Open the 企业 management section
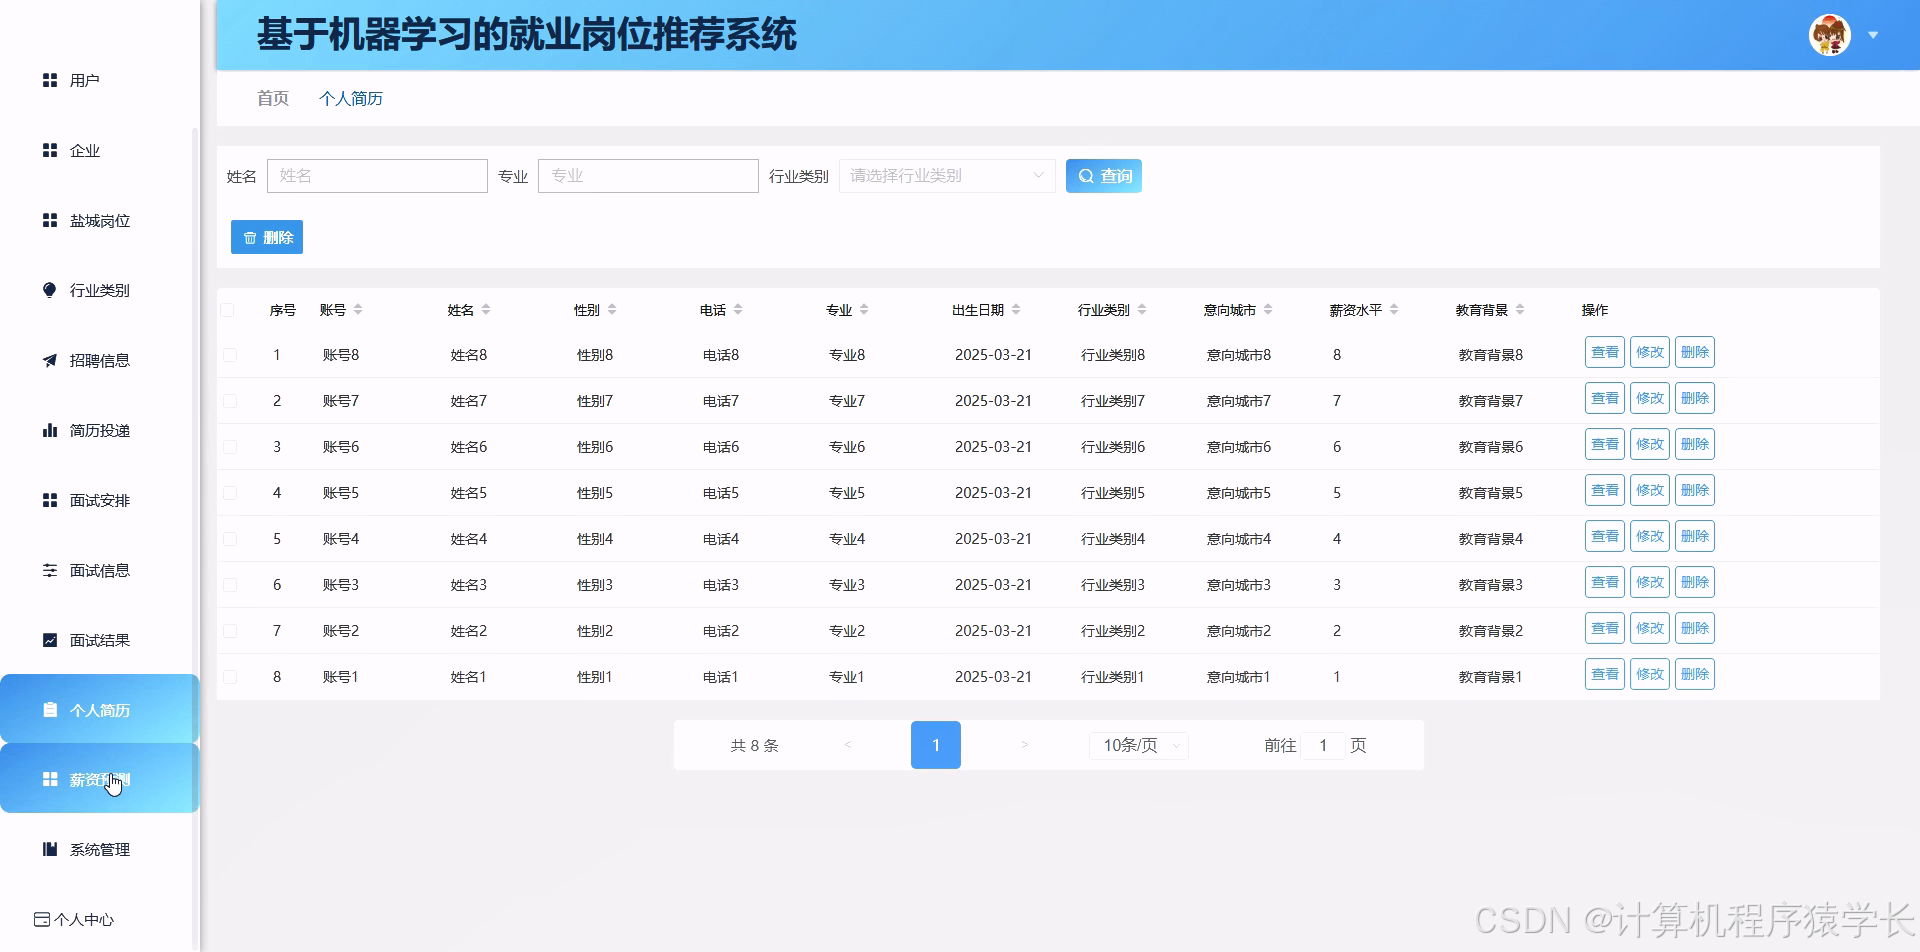This screenshot has width=1920, height=952. 51,150
